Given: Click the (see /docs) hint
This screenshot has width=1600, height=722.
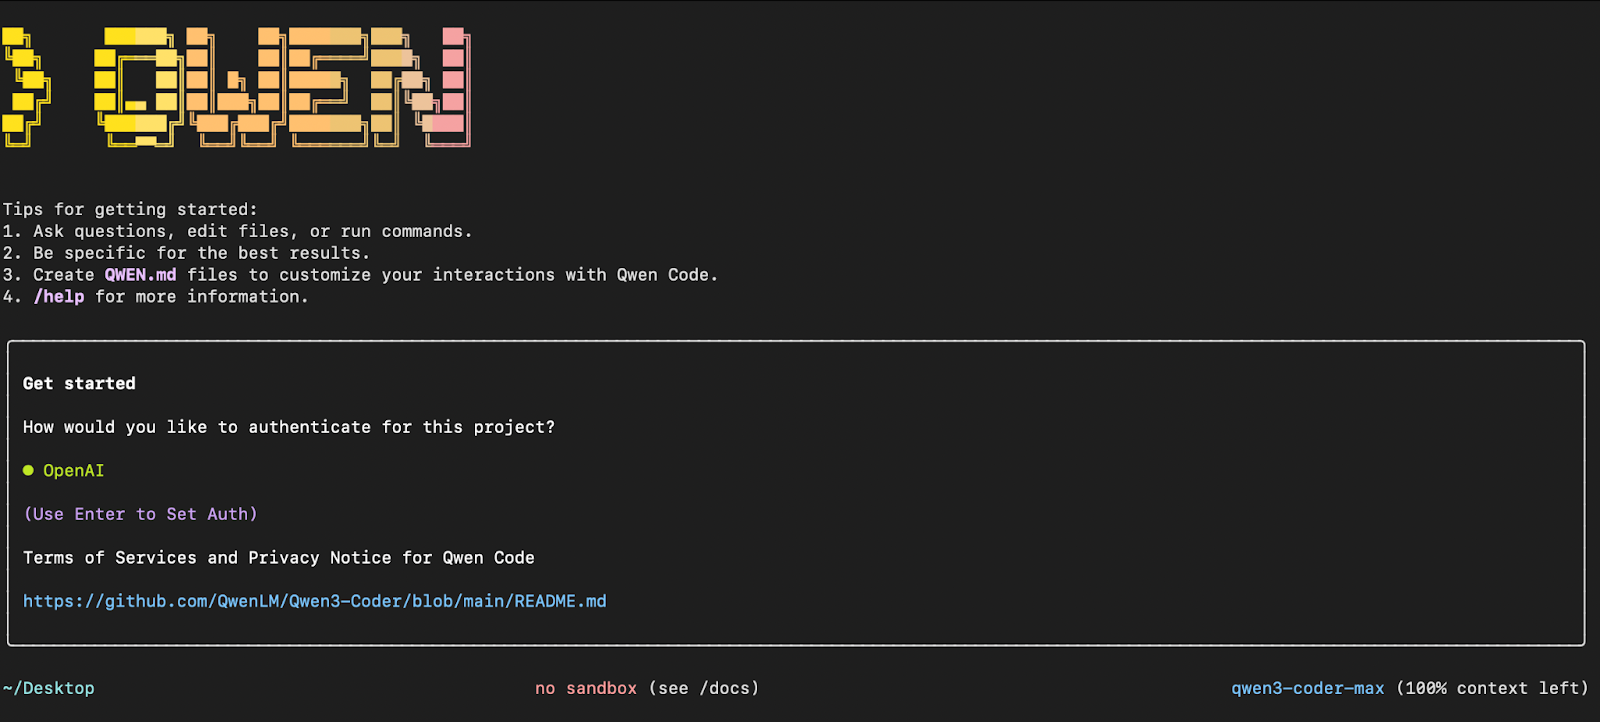Looking at the screenshot, I should pyautogui.click(x=704, y=688).
